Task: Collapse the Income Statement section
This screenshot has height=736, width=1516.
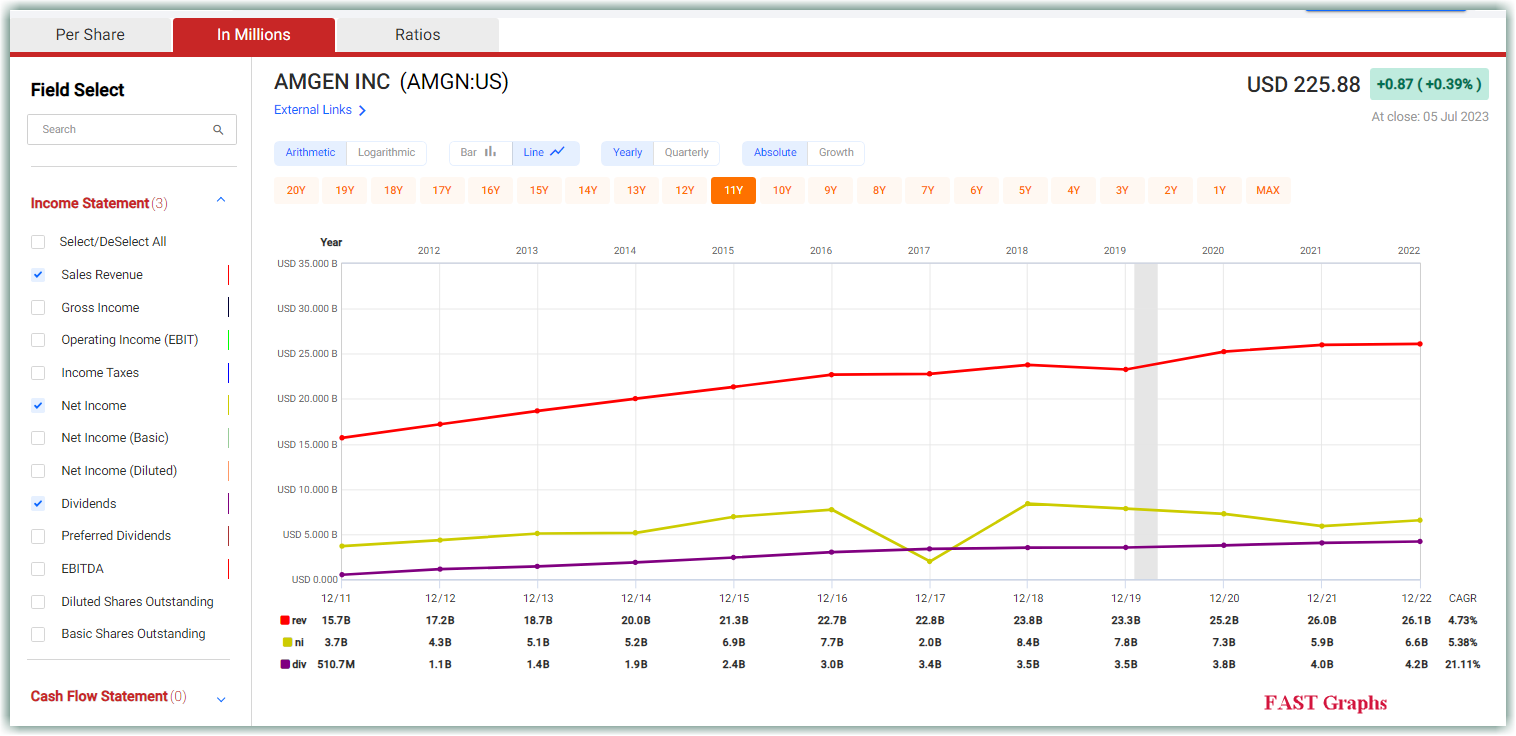Action: (221, 201)
